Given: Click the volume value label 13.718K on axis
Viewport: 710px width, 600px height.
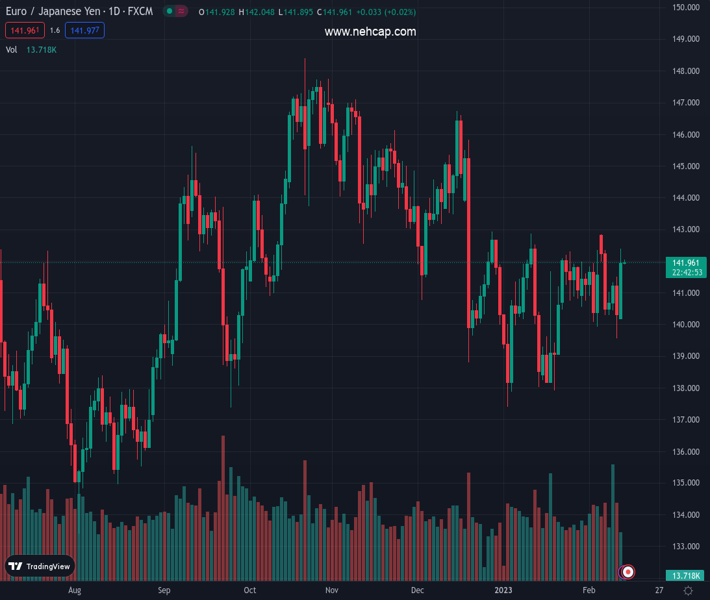Looking at the screenshot, I should (686, 576).
